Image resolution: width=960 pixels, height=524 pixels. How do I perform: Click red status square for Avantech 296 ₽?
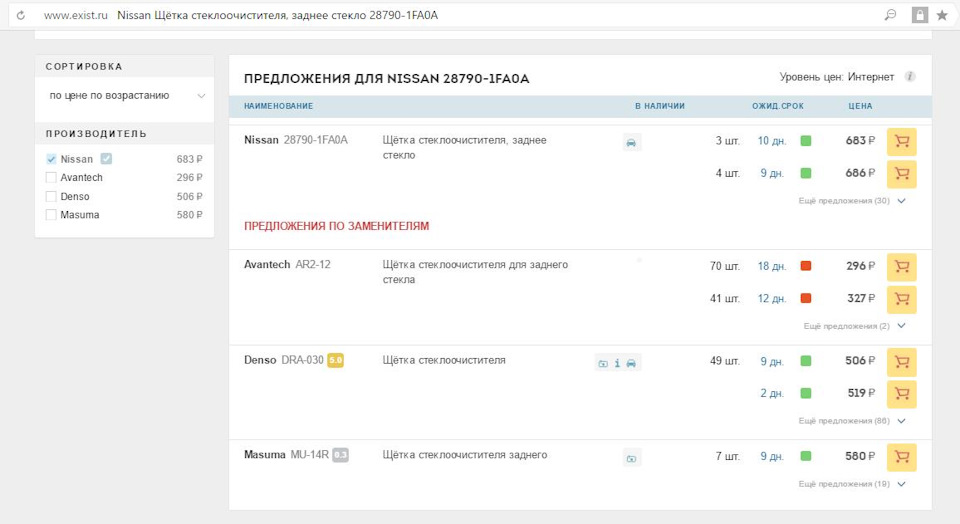coord(806,266)
